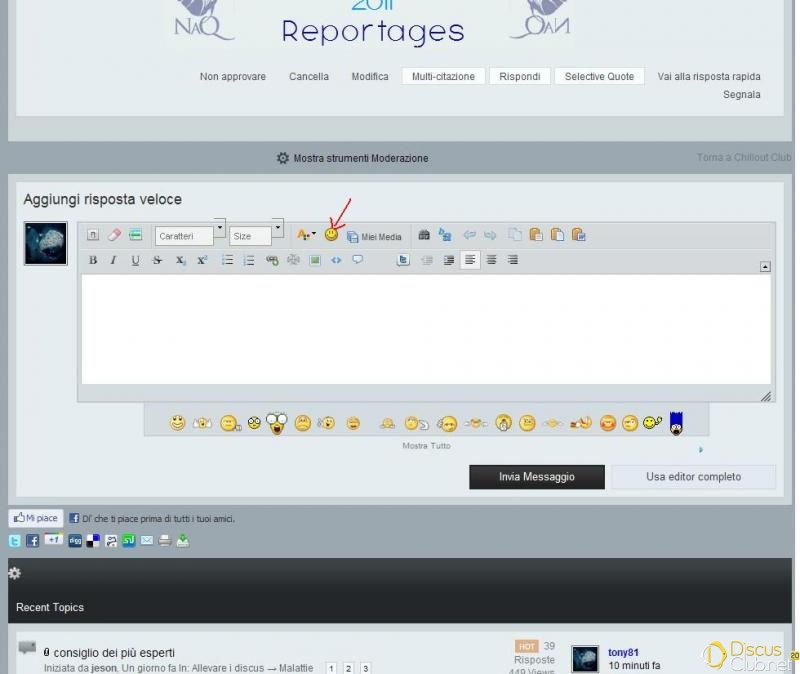Share the topic on Digg

(75, 541)
